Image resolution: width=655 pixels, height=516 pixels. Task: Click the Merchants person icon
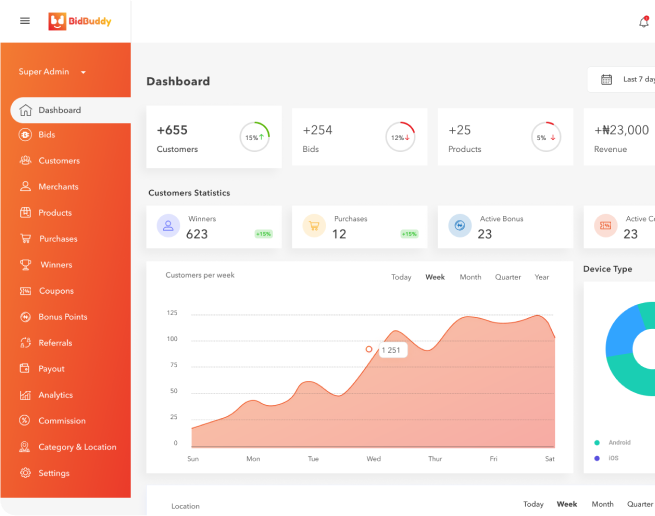[25, 186]
